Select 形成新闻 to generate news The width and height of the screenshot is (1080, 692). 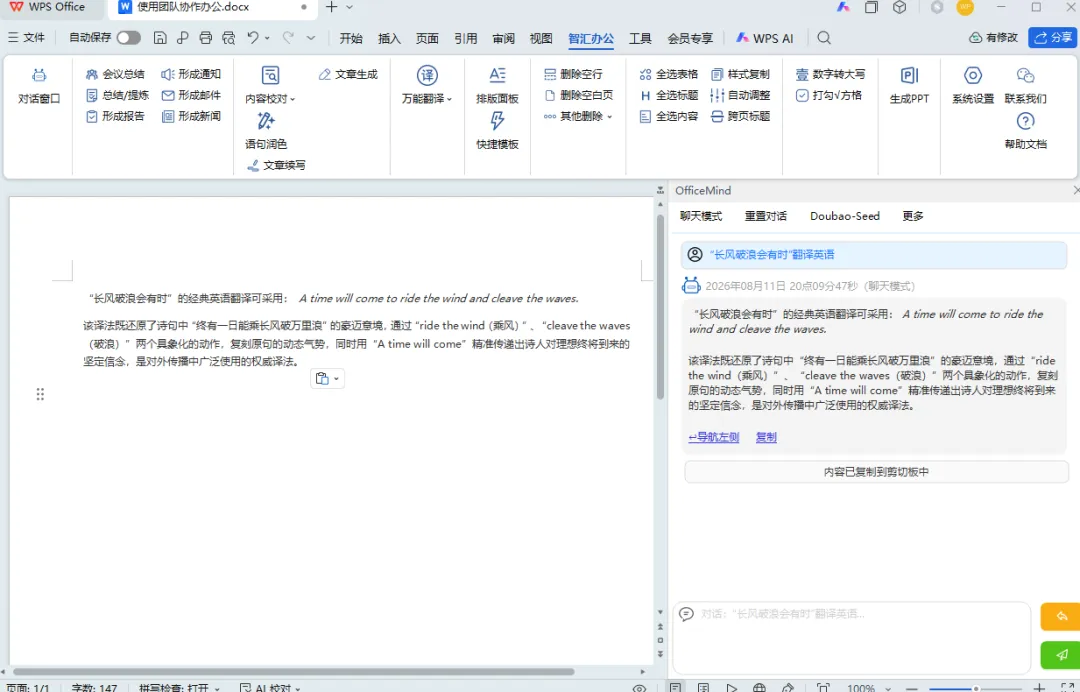coord(191,116)
